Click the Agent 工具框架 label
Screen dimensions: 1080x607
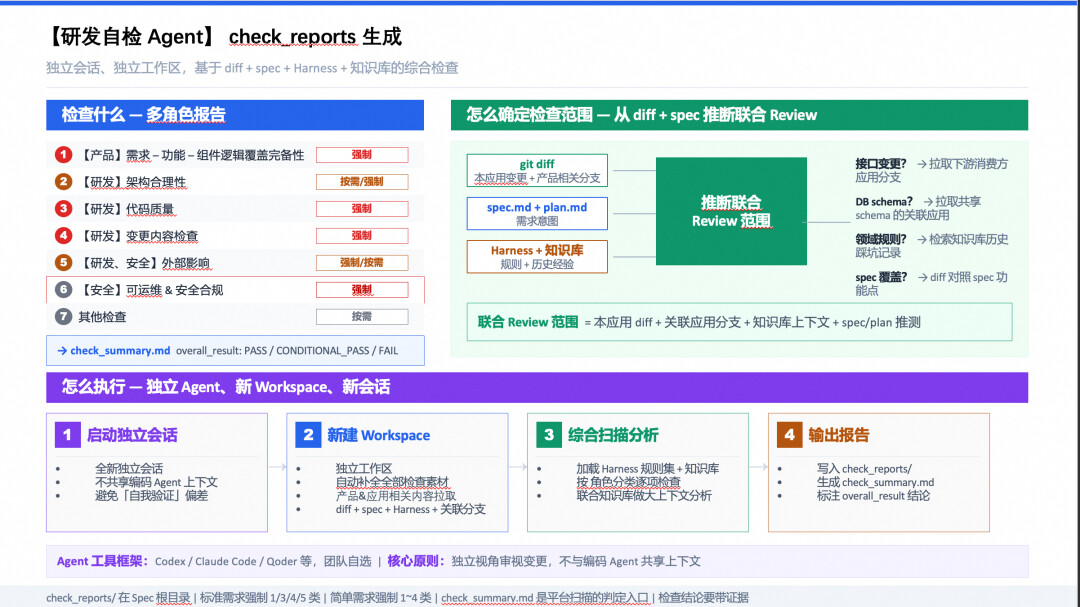pyautogui.click(x=103, y=561)
